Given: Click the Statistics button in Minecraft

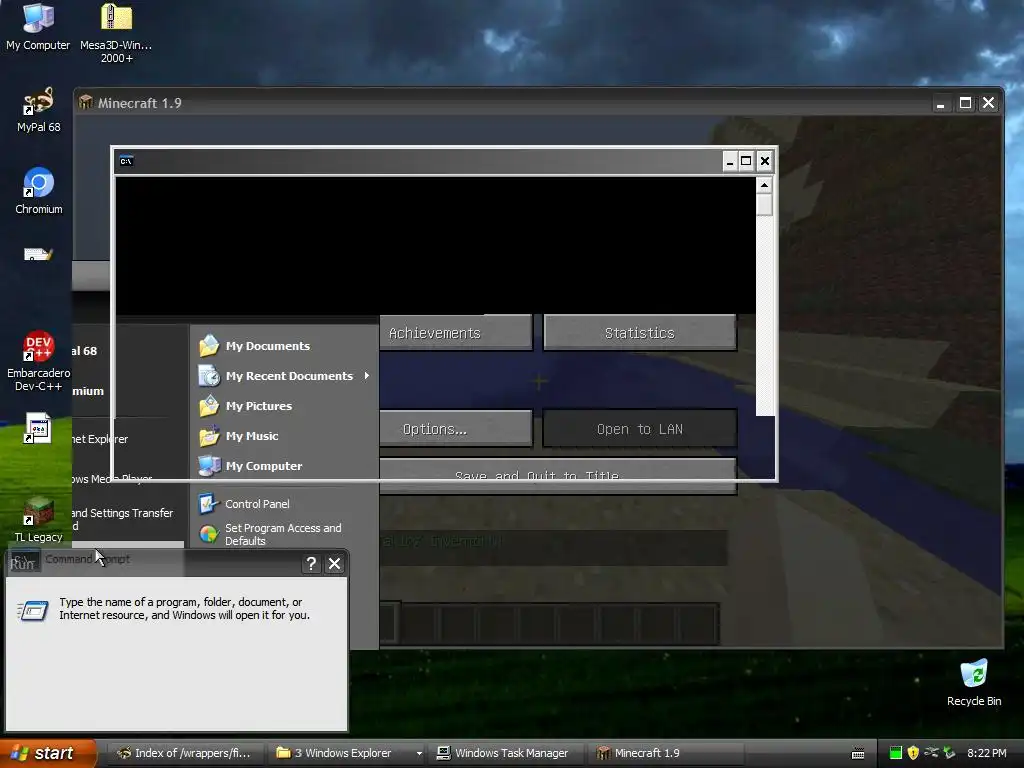Looking at the screenshot, I should [x=639, y=333].
